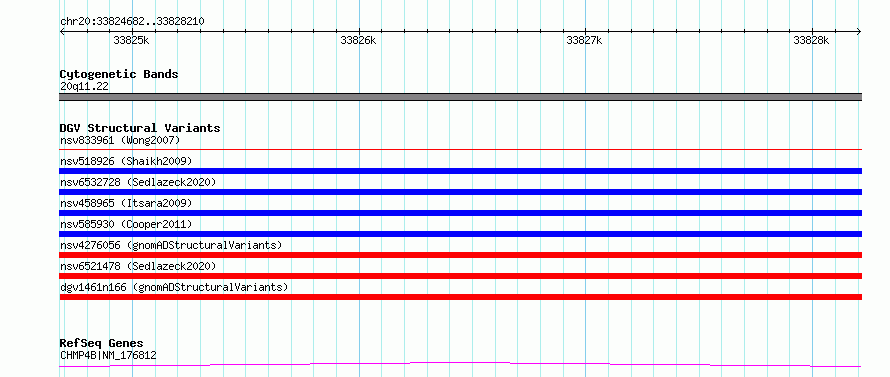Click the 33828k ruler tick label

[x=811, y=40]
